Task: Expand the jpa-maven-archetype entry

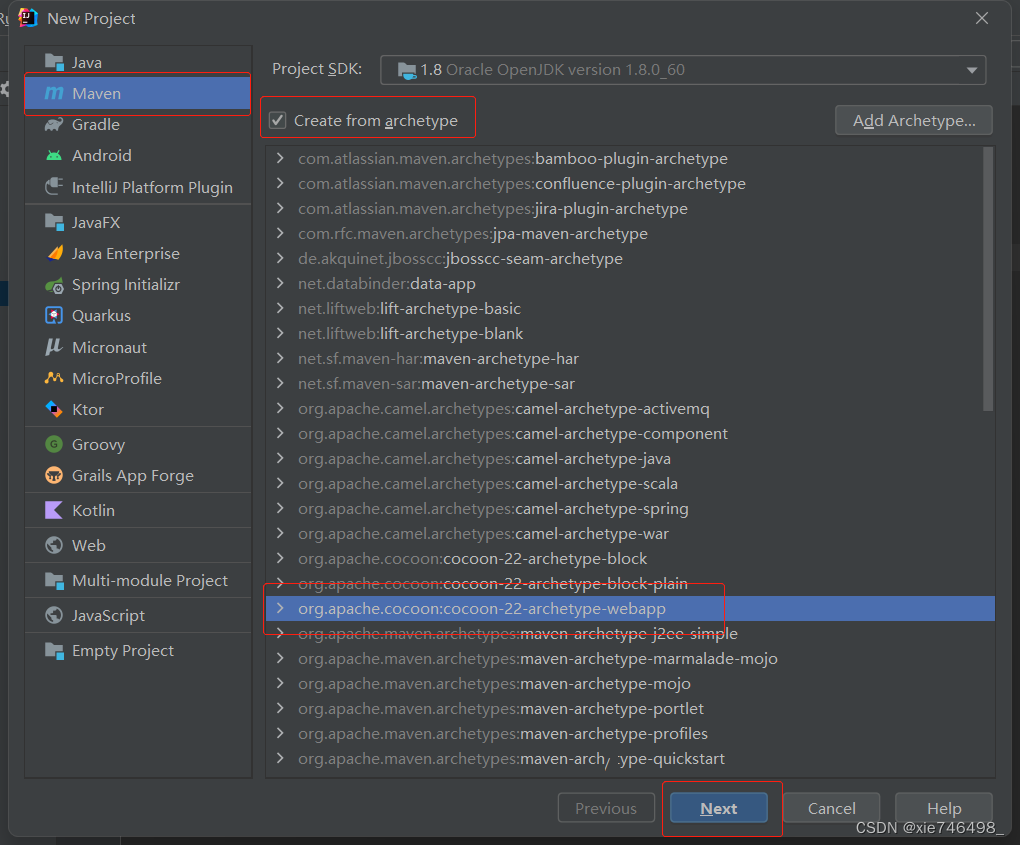Action: coord(280,233)
